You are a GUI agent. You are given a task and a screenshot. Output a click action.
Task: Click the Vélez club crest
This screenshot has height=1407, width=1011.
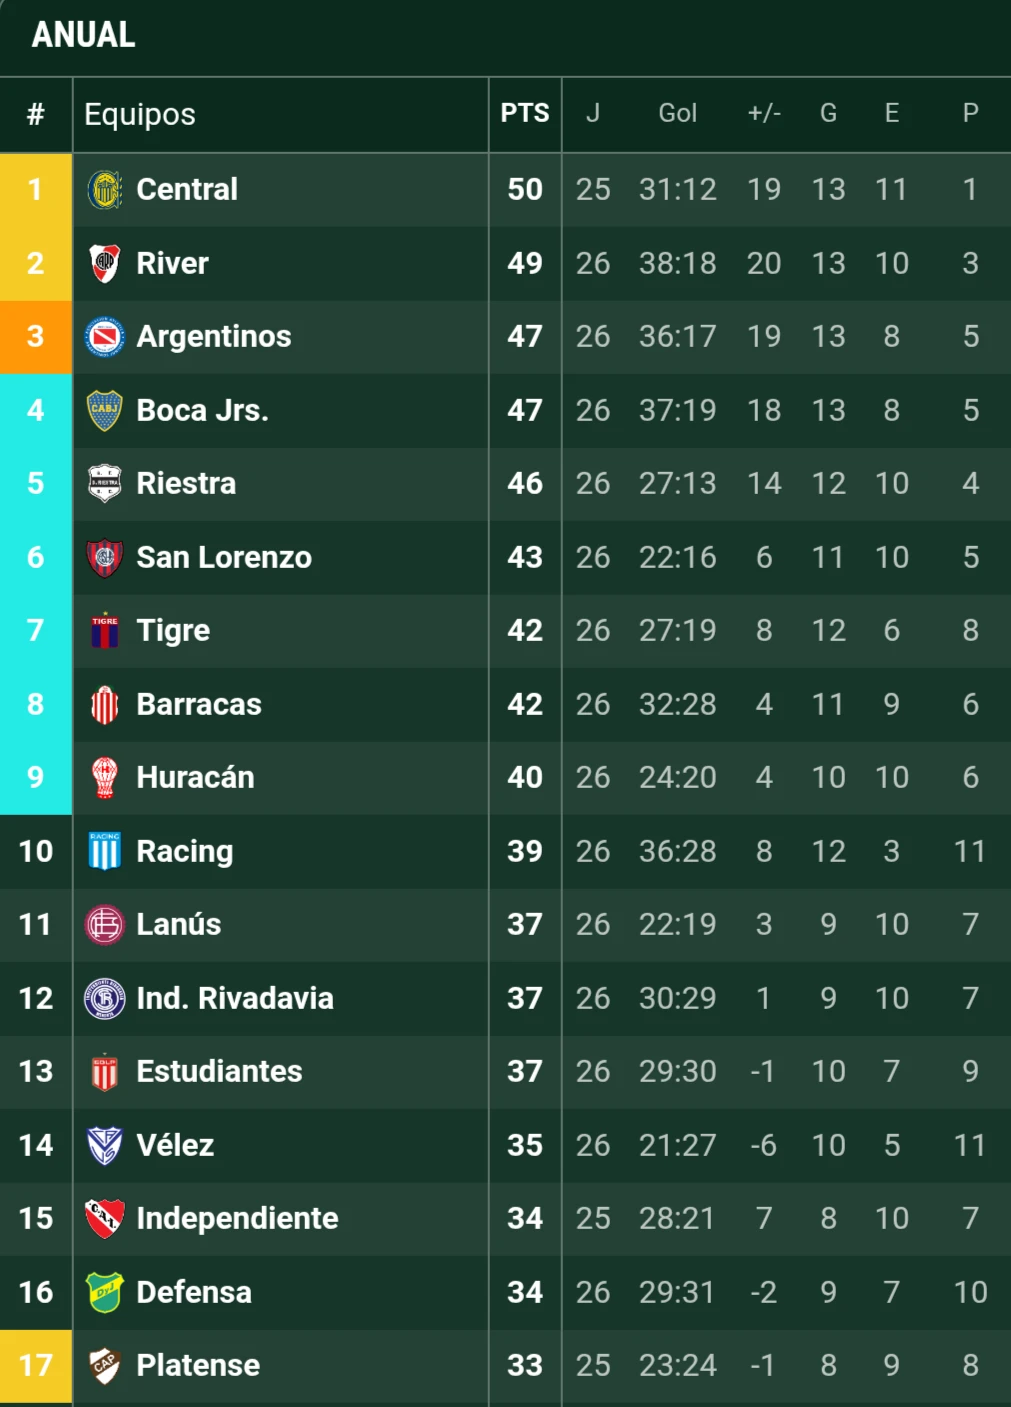coord(105,1145)
